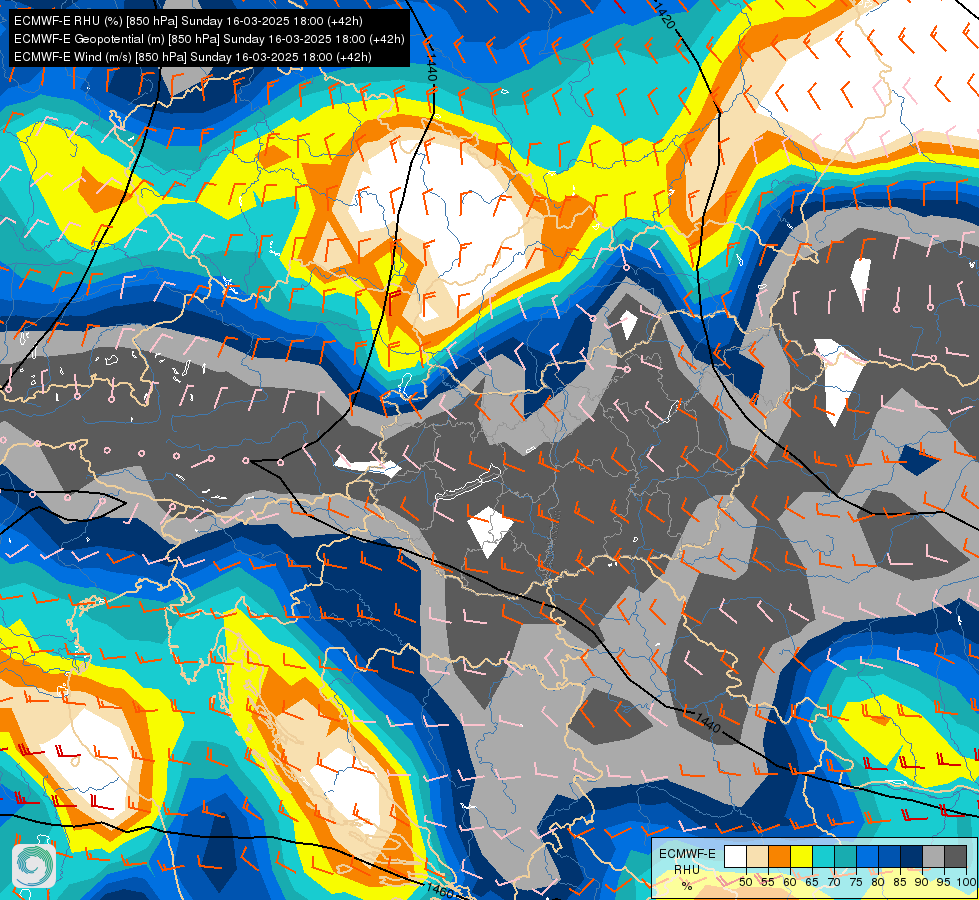Select the bright blue 75-80% legend swatch
This screenshot has height=900, width=979.
point(868,856)
